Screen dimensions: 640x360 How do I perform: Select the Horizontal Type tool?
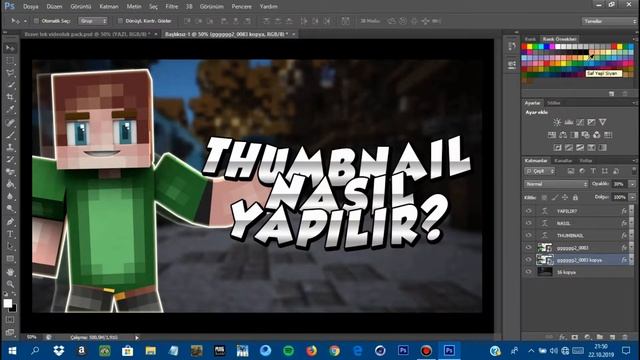[10, 234]
